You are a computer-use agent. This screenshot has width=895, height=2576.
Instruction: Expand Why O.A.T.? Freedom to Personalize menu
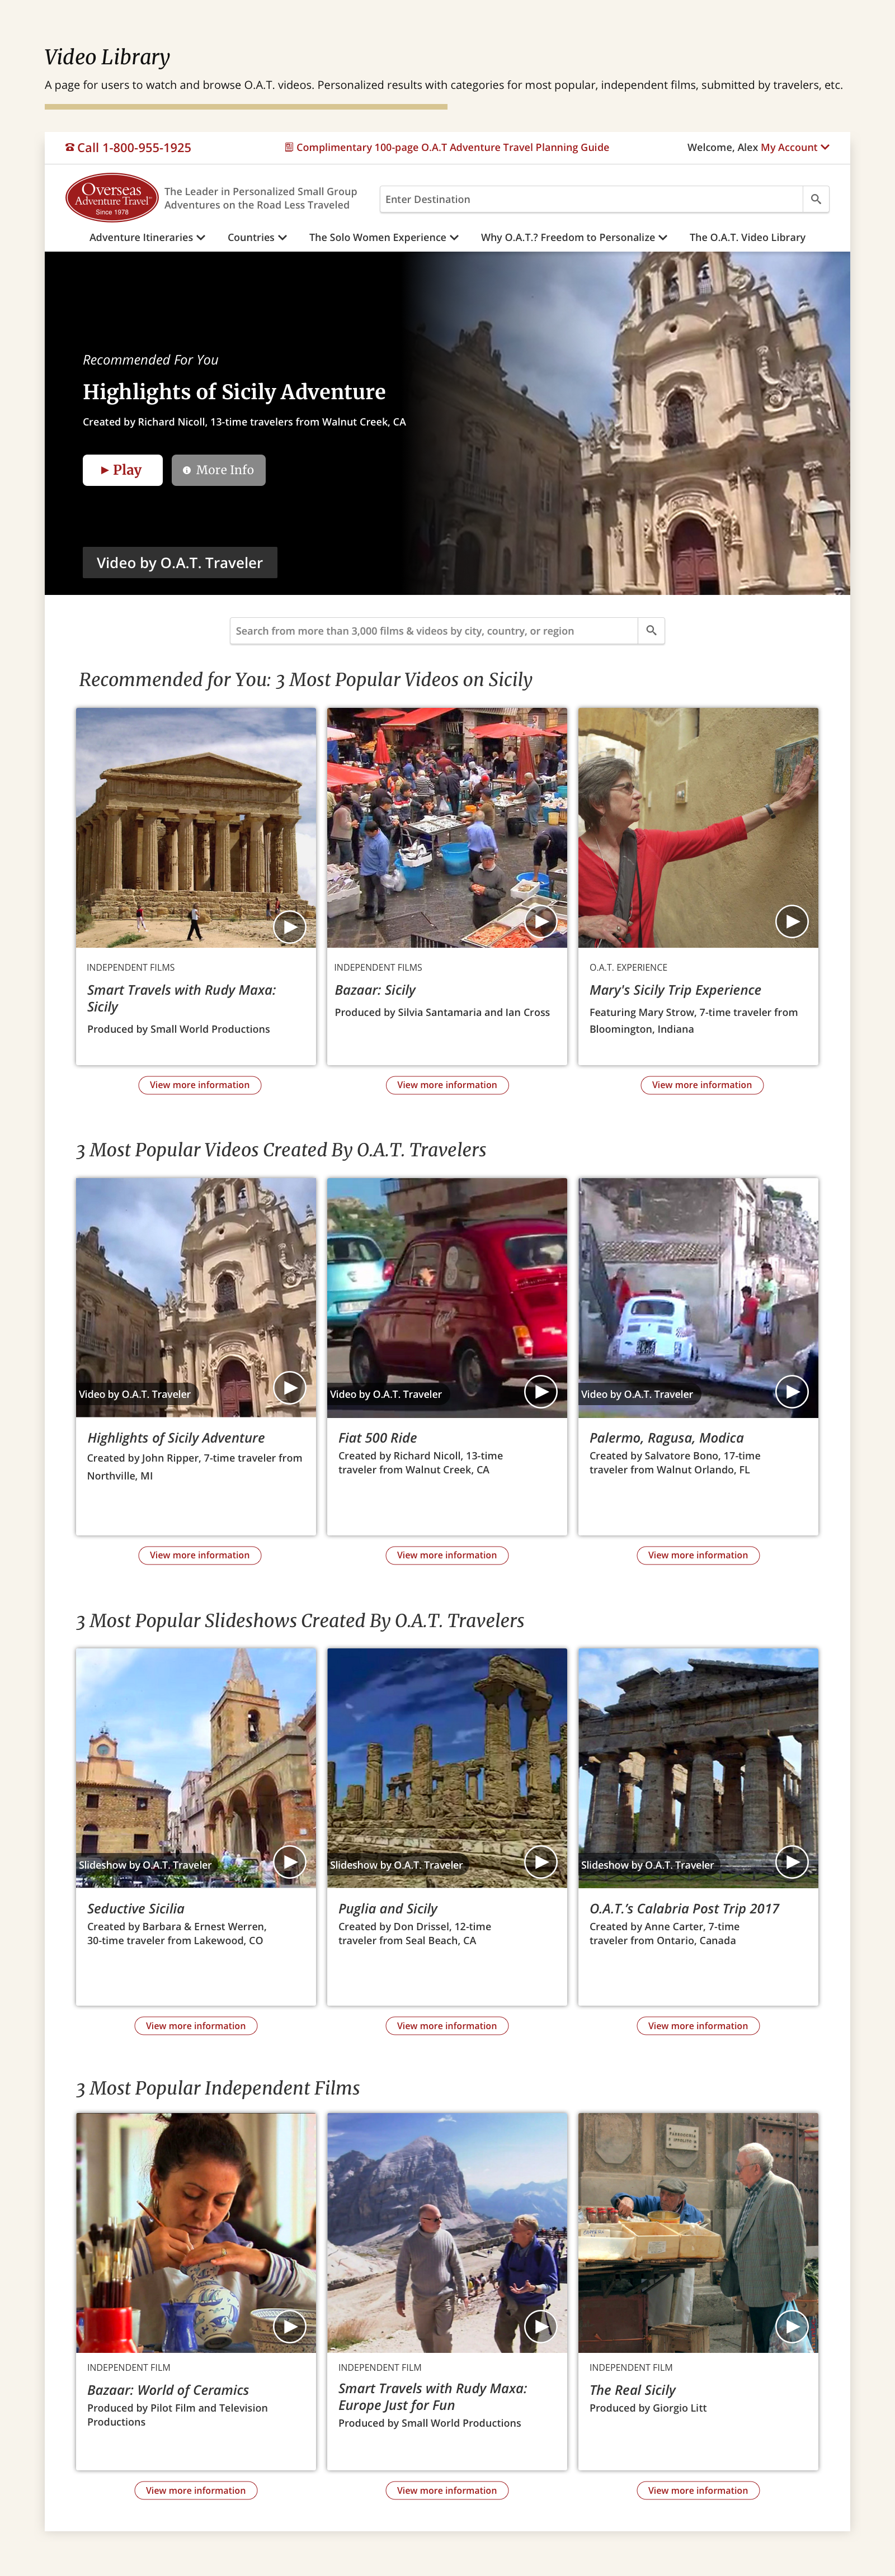[574, 237]
